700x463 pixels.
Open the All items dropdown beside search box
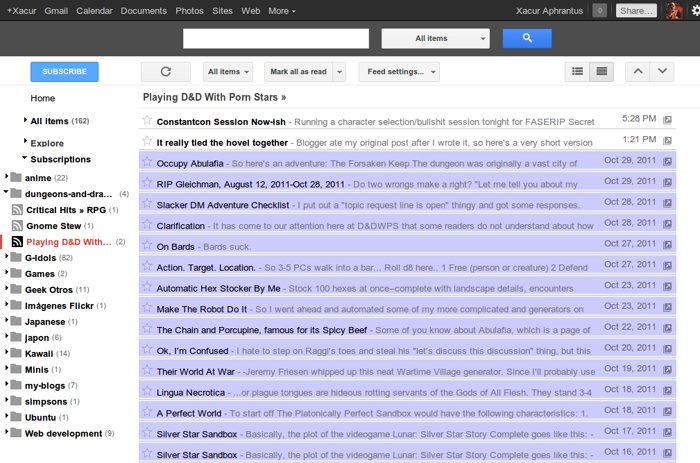tap(435, 38)
